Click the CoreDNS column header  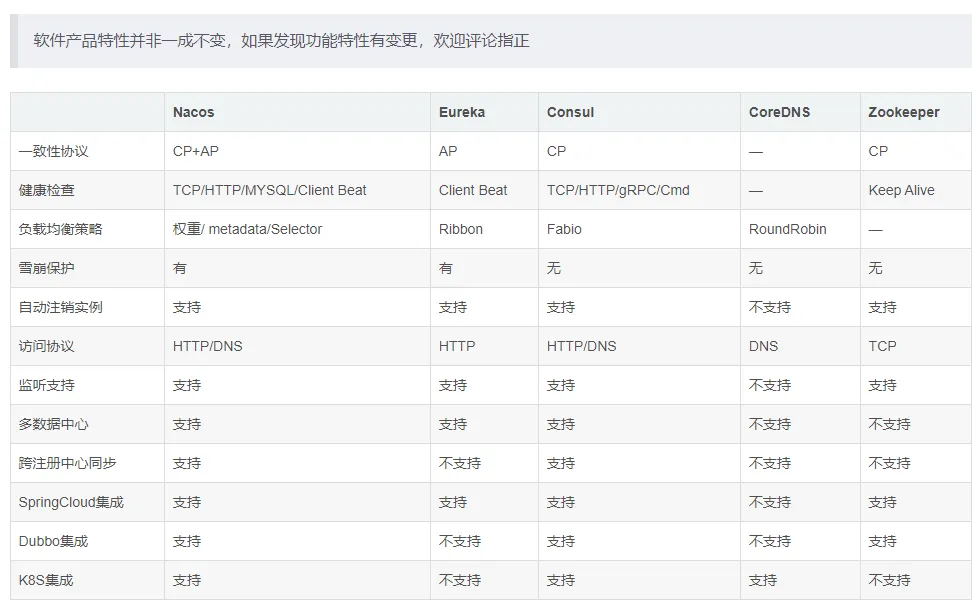[779, 113]
